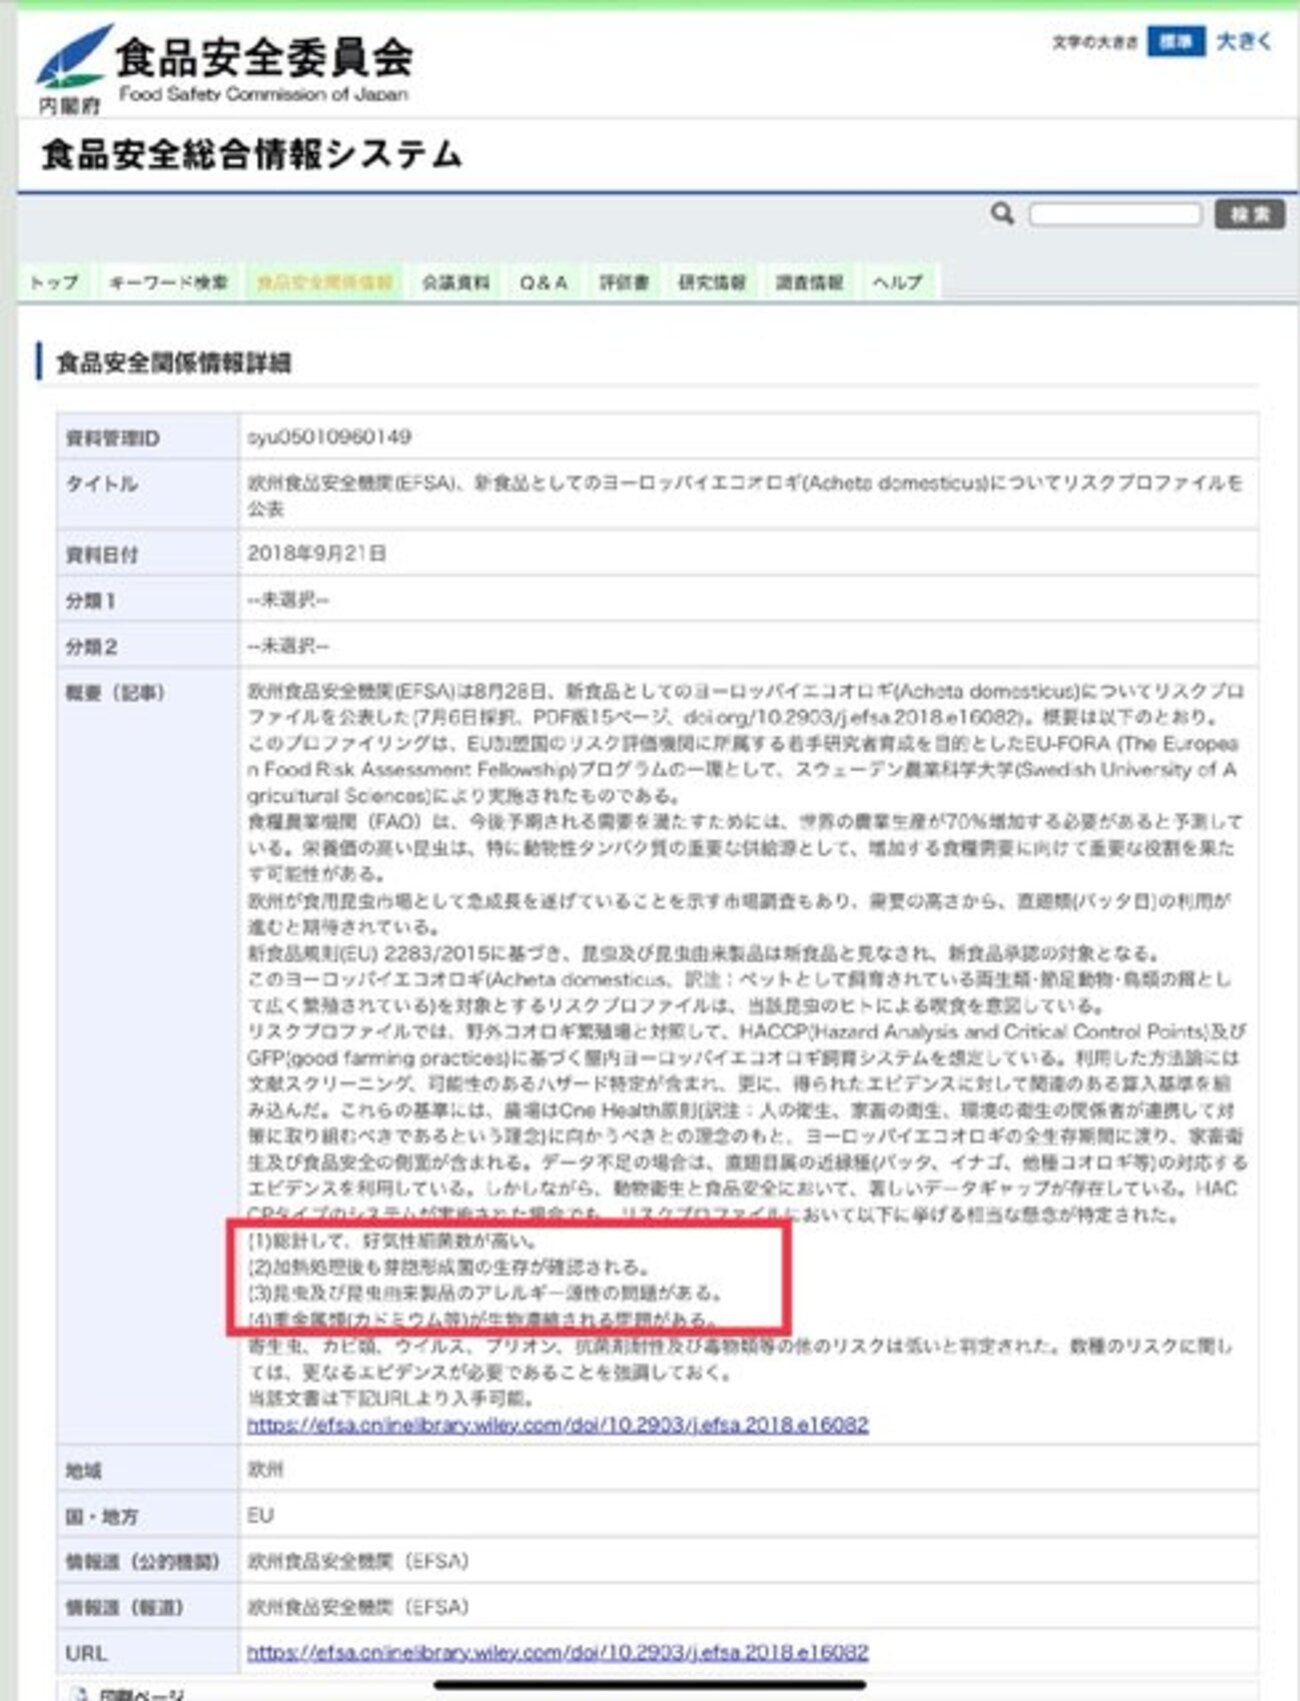Go to the 研究情報 tab
This screenshot has height=1701, width=1300.
(x=712, y=283)
